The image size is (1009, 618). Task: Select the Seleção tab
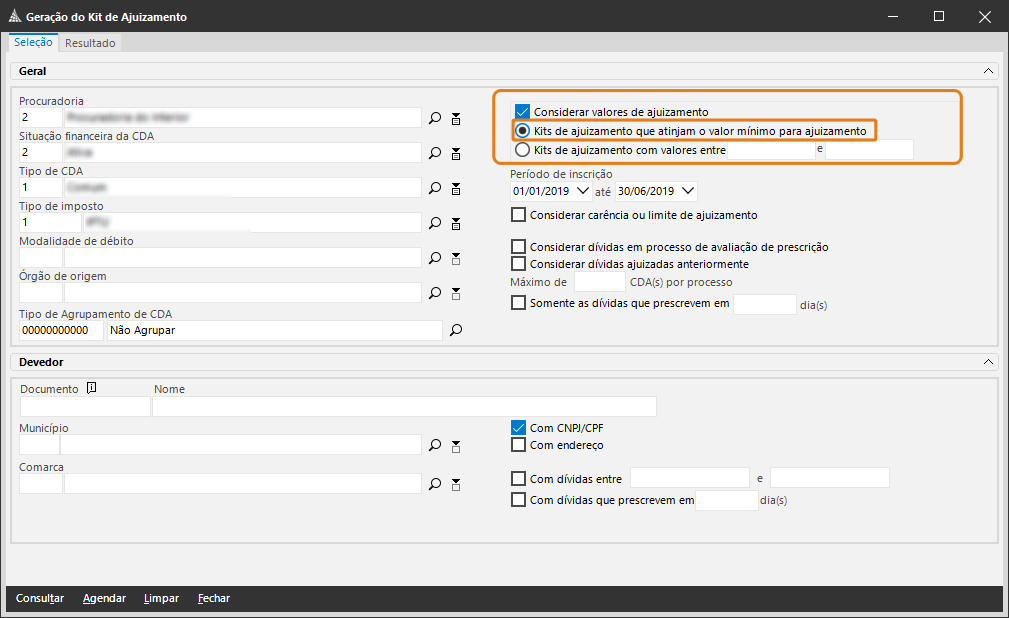[33, 43]
